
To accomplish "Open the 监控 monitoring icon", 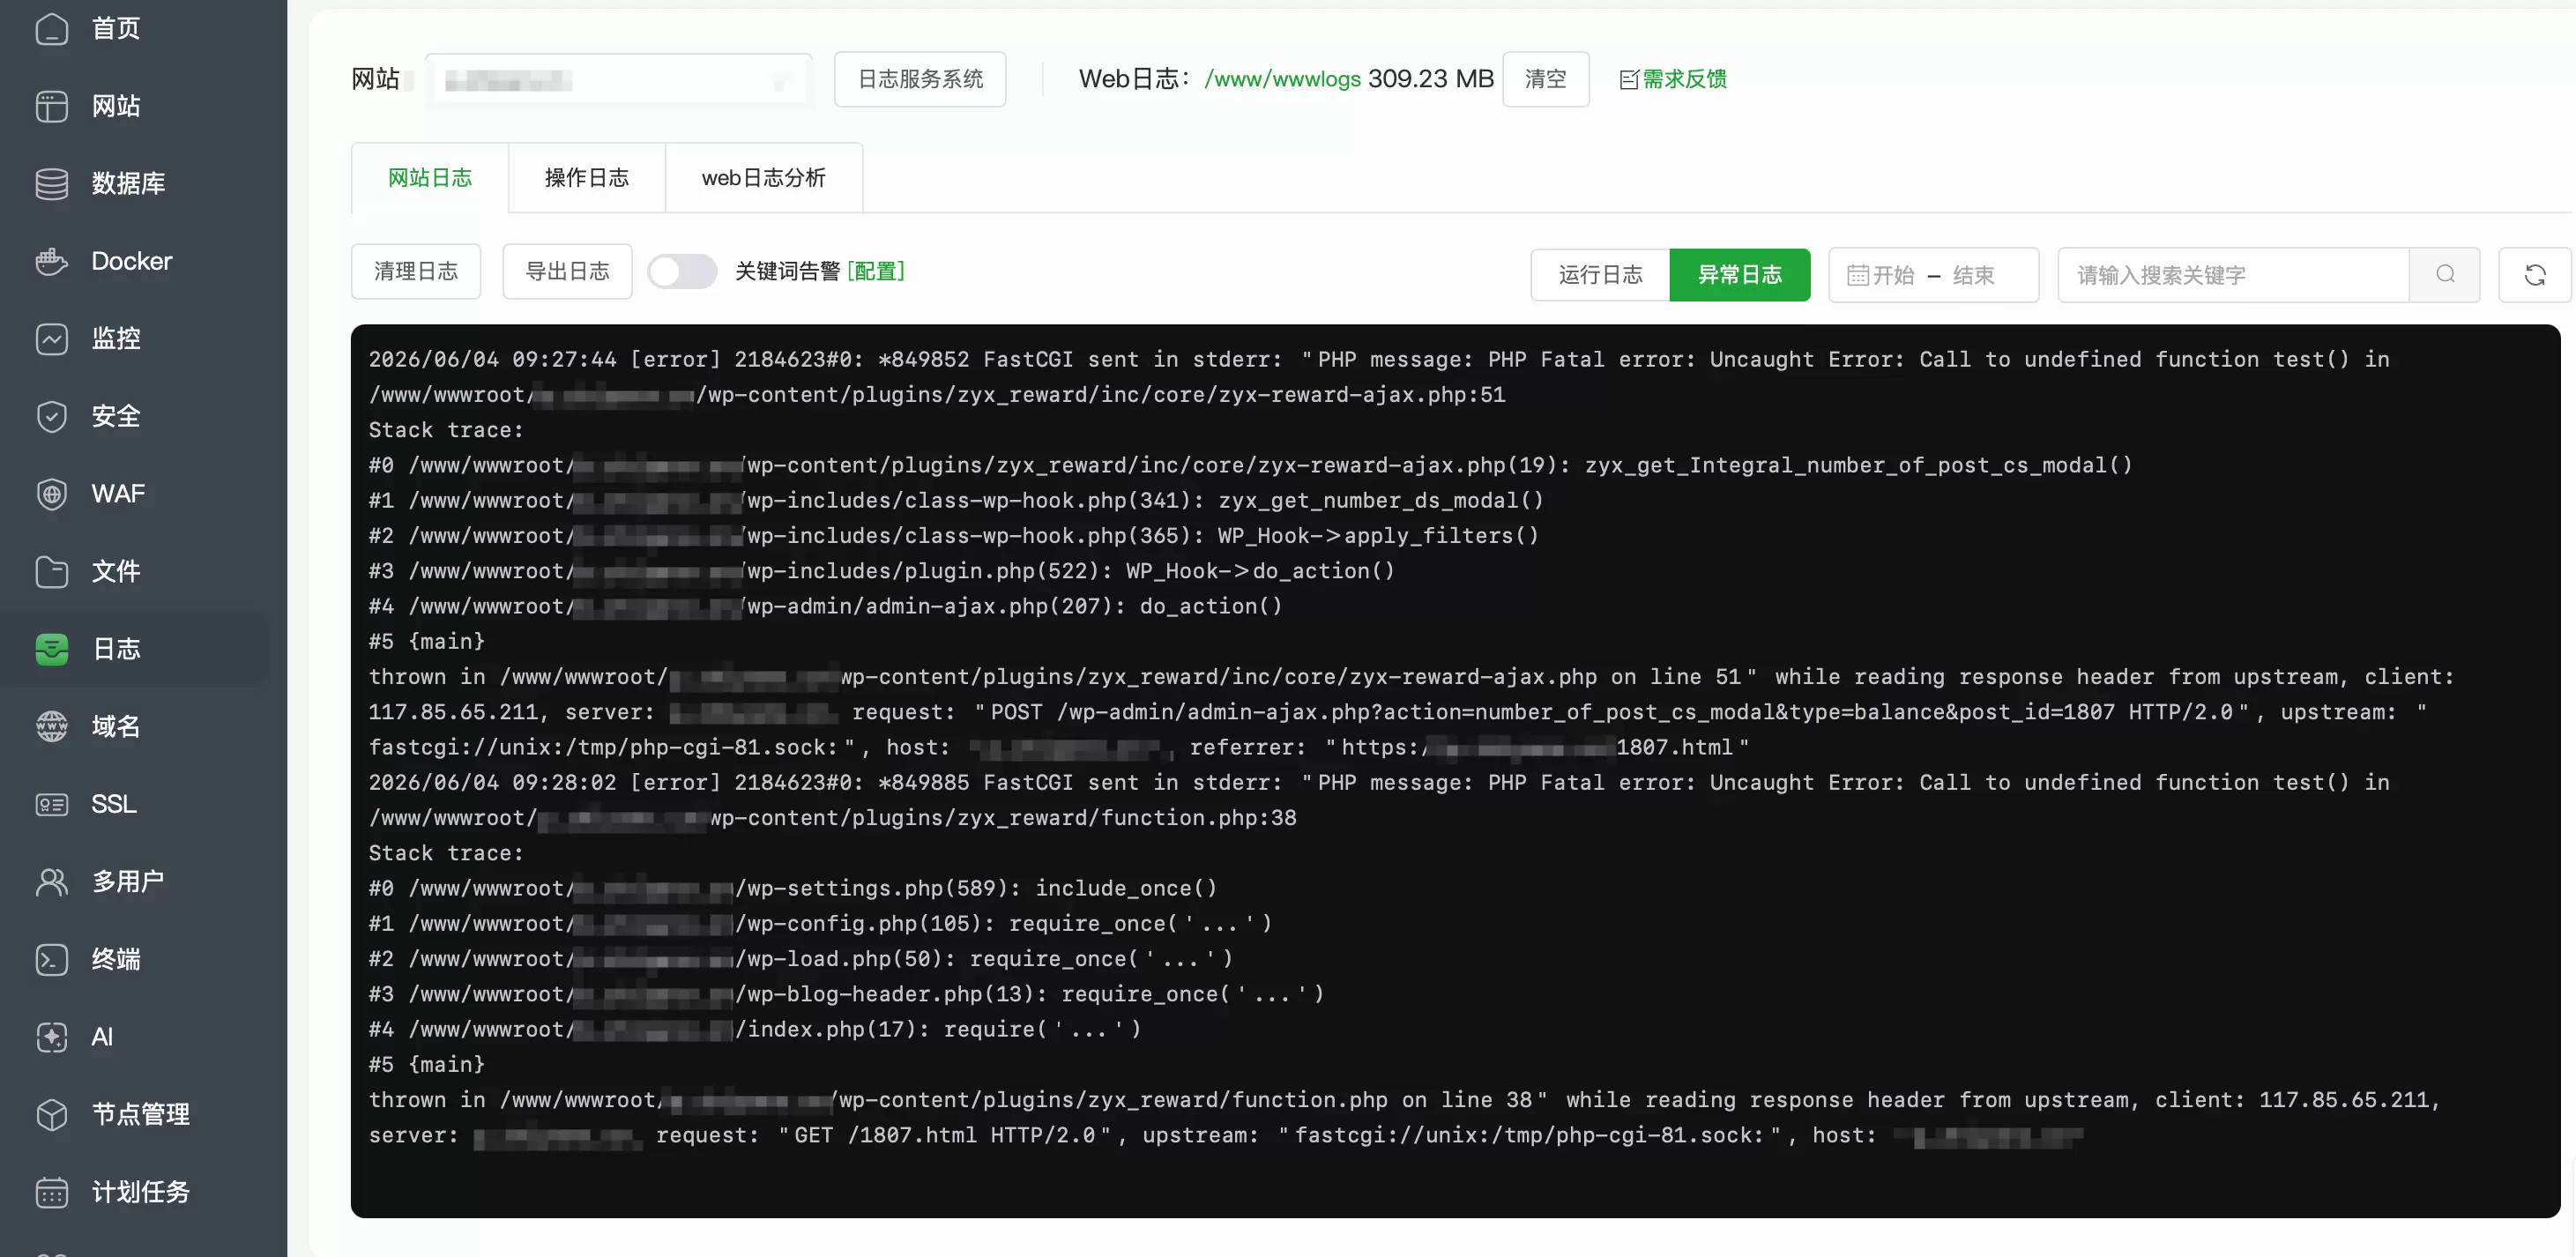I will pos(51,339).
